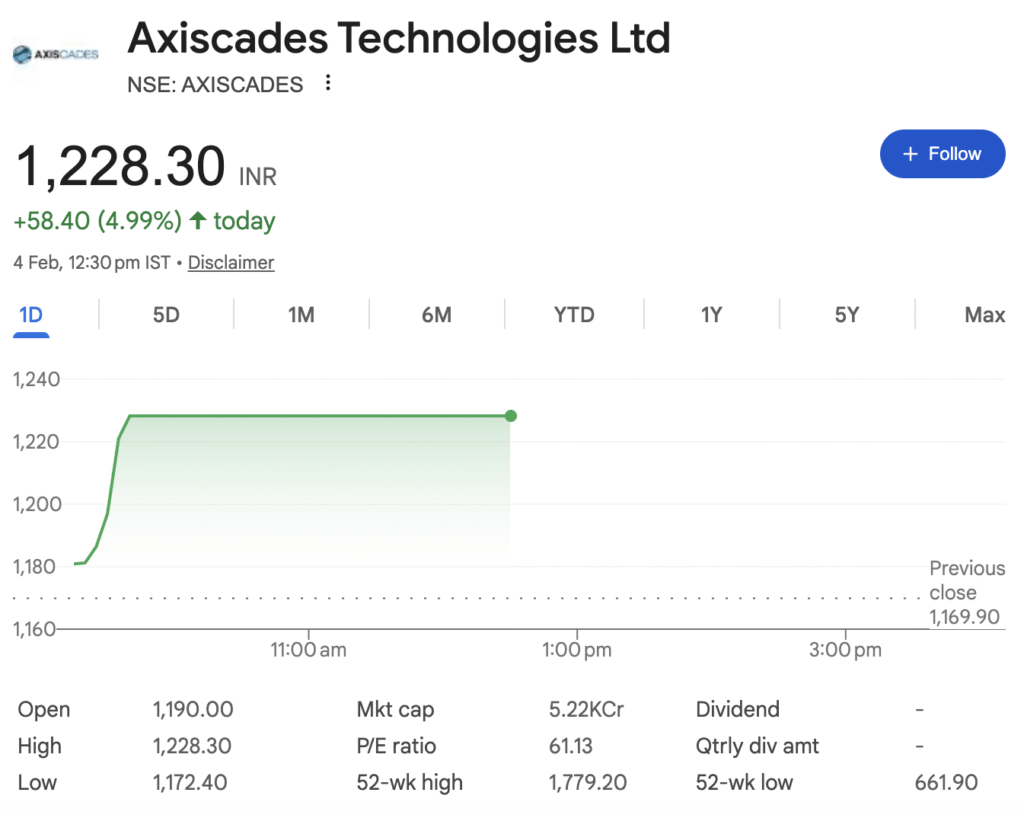The image size is (1024, 815).
Task: Switch to the 1M chart tab
Action: tap(301, 315)
